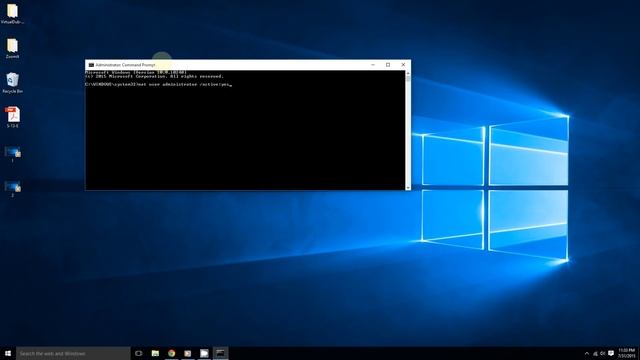Launch Google Chrome from the taskbar

tap(171, 353)
